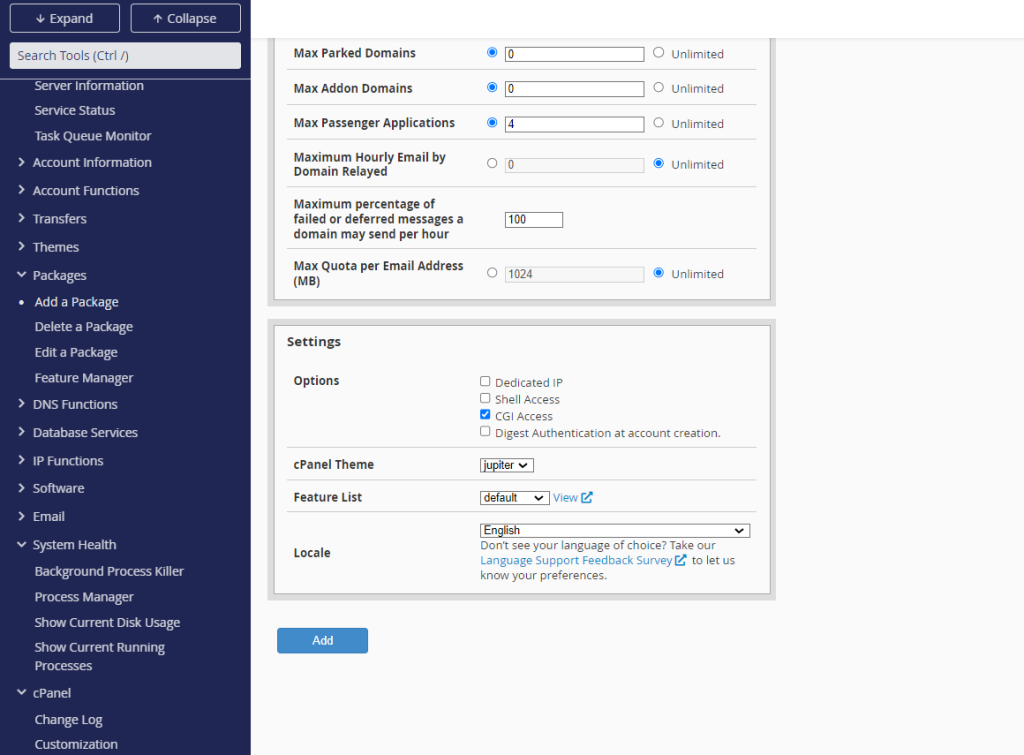Select Unlimited for Max Quota per Email Address
Screen dimensions: 1024x755
[659, 273]
